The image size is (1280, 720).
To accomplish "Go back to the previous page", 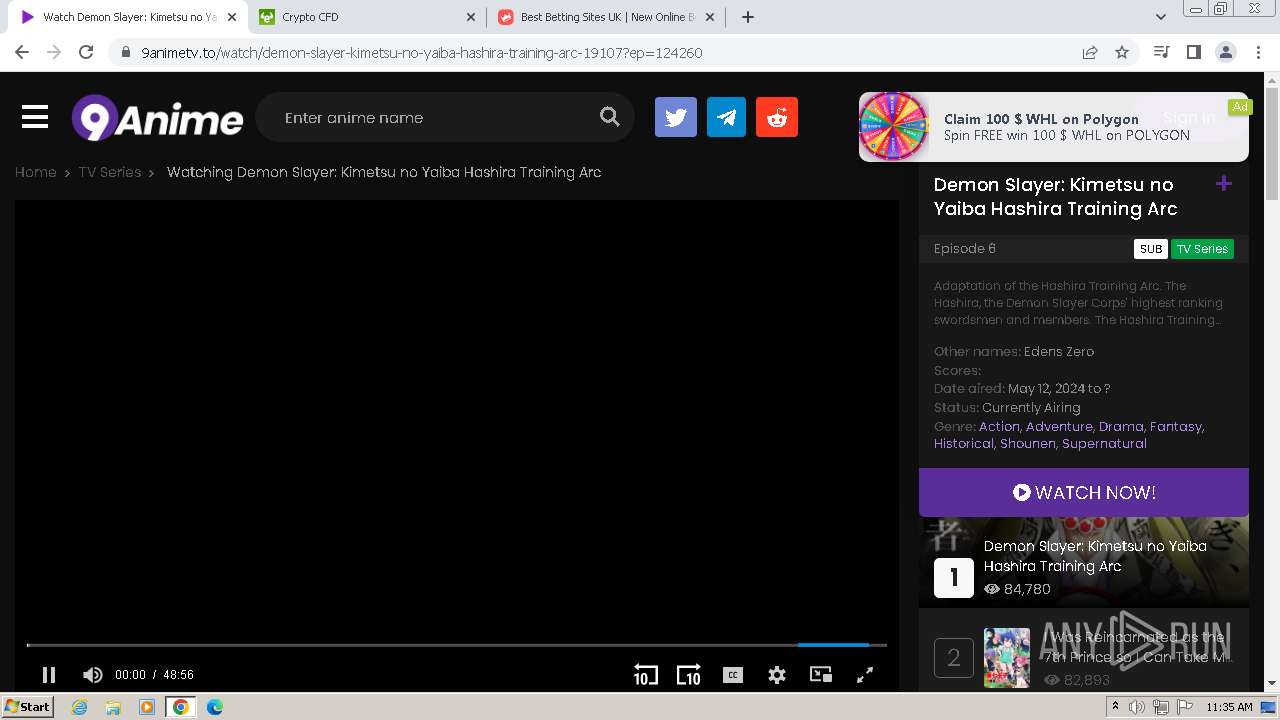I will click(22, 52).
